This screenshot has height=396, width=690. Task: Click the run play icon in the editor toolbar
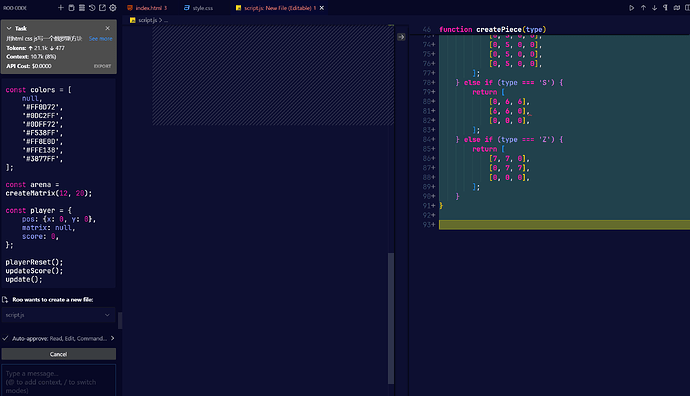[631, 8]
